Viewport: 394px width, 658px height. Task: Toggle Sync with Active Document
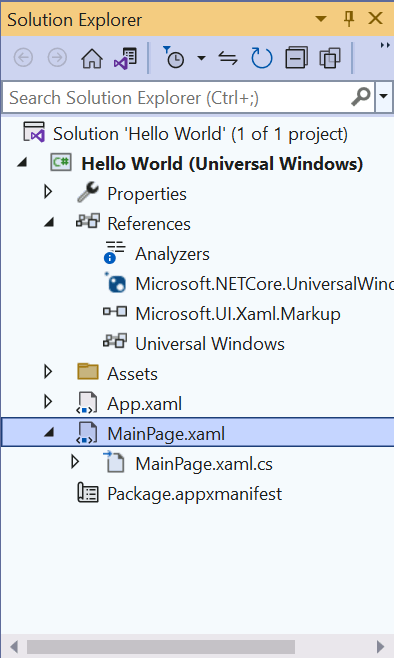point(228,58)
